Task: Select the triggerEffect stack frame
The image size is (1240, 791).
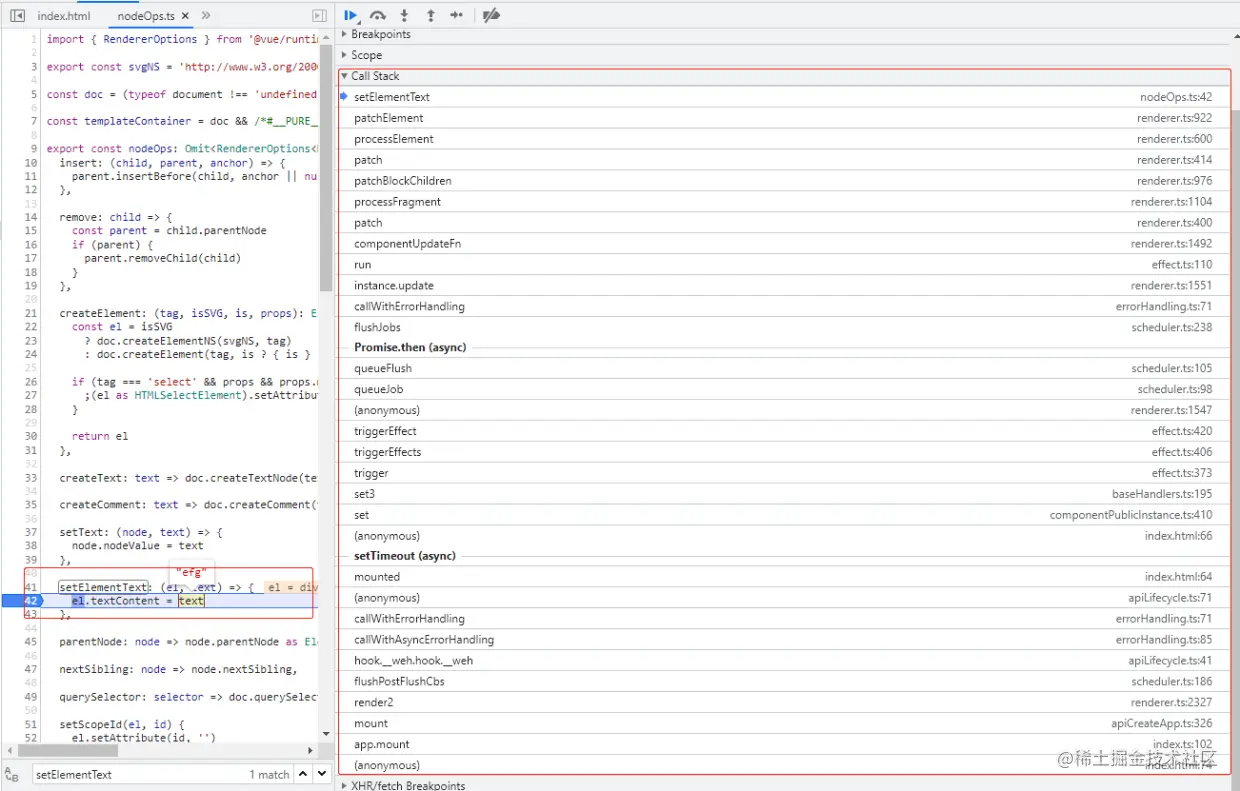Action: tap(785, 432)
